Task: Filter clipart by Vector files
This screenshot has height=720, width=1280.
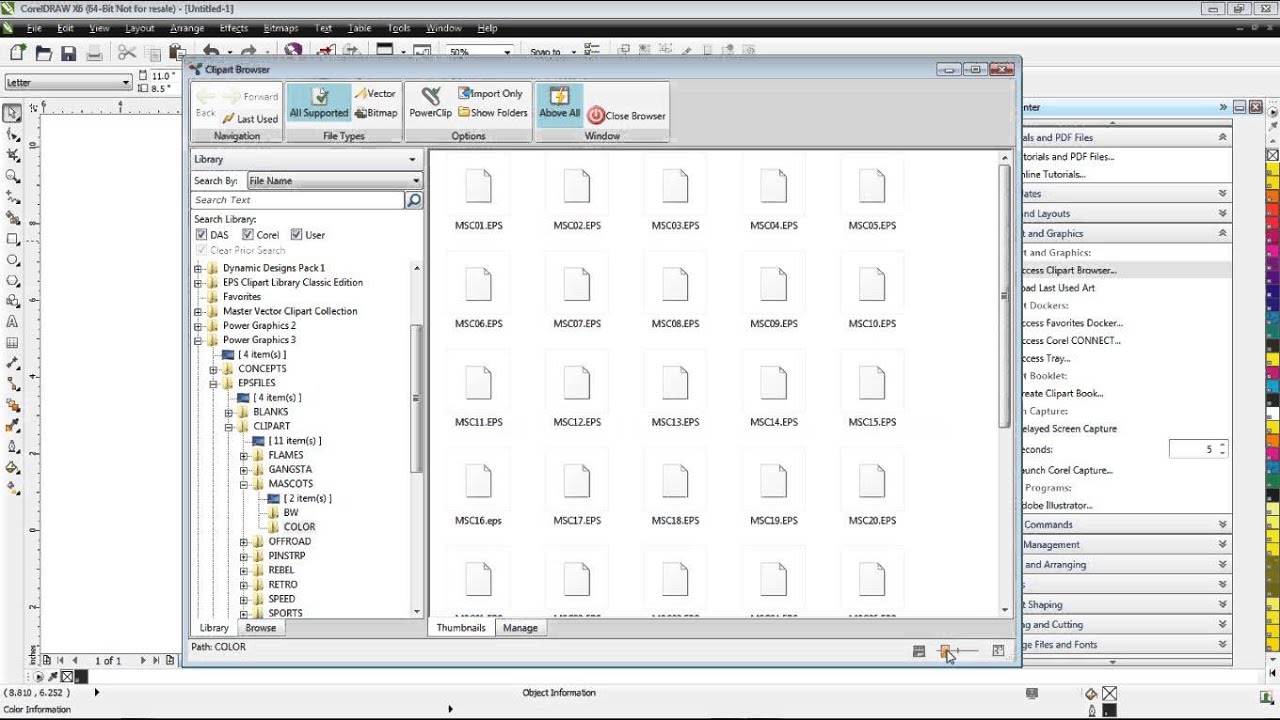Action: [x=375, y=94]
